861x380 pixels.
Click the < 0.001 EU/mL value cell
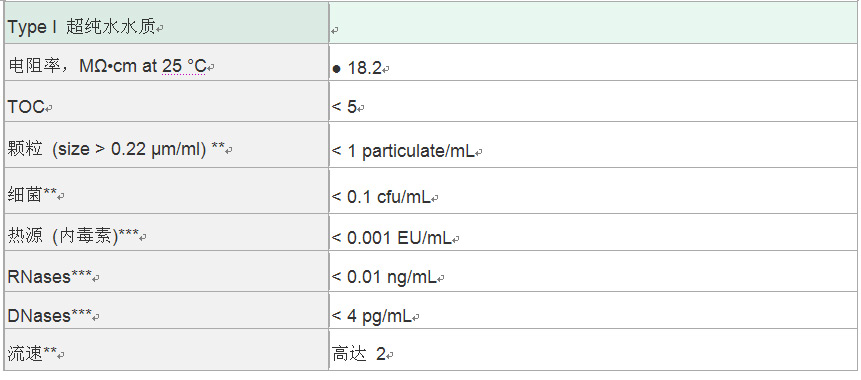(x=594, y=232)
